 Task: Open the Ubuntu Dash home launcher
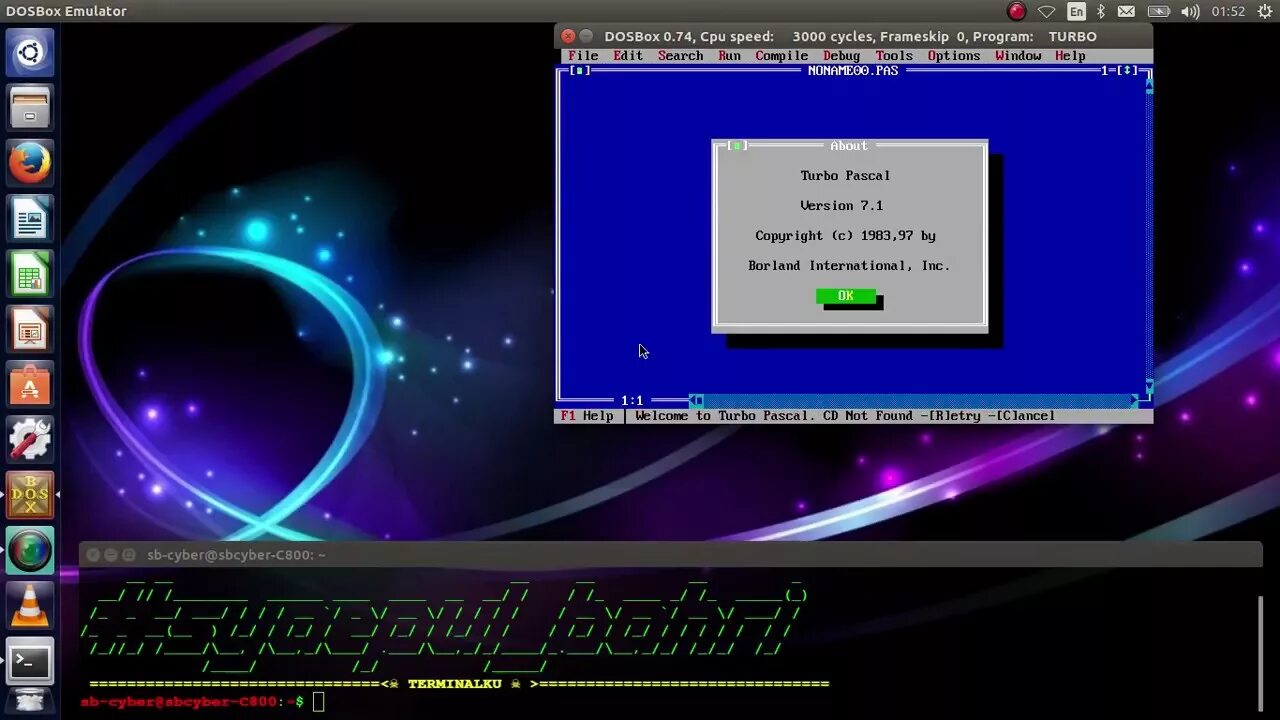point(30,52)
